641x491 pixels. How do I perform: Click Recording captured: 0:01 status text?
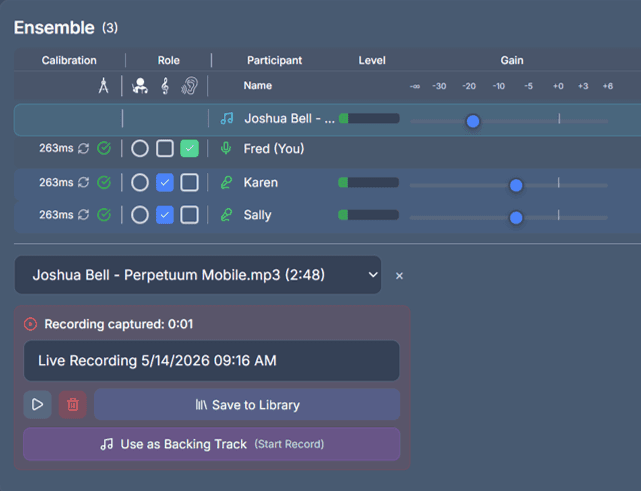[119, 324]
